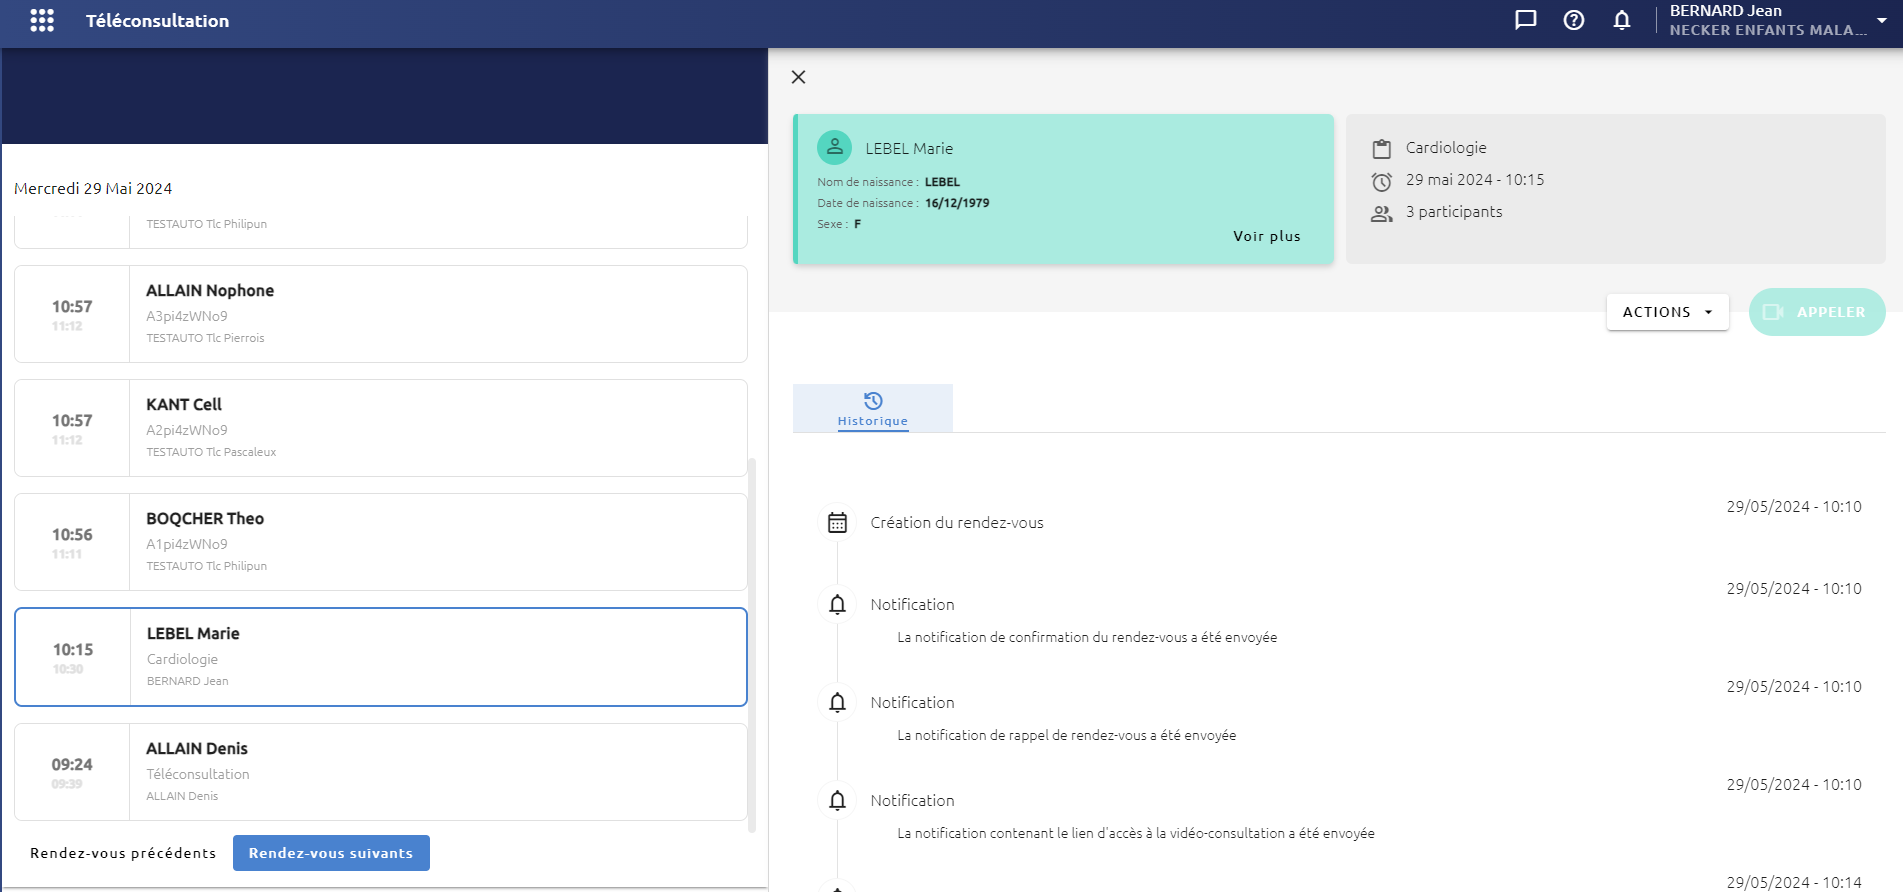
Task: Click the bell icon for rappel notification
Action: click(837, 702)
